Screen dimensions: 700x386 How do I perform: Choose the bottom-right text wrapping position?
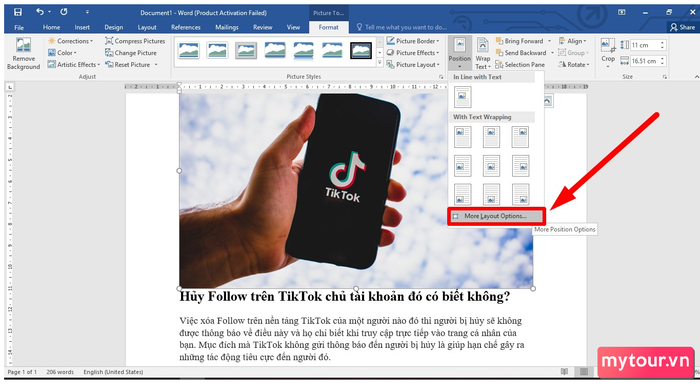coord(521,195)
